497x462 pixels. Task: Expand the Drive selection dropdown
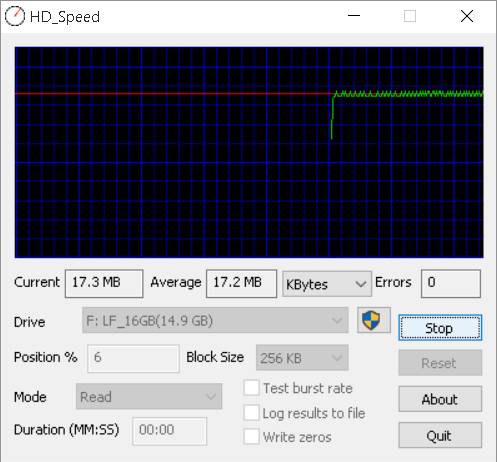point(215,320)
